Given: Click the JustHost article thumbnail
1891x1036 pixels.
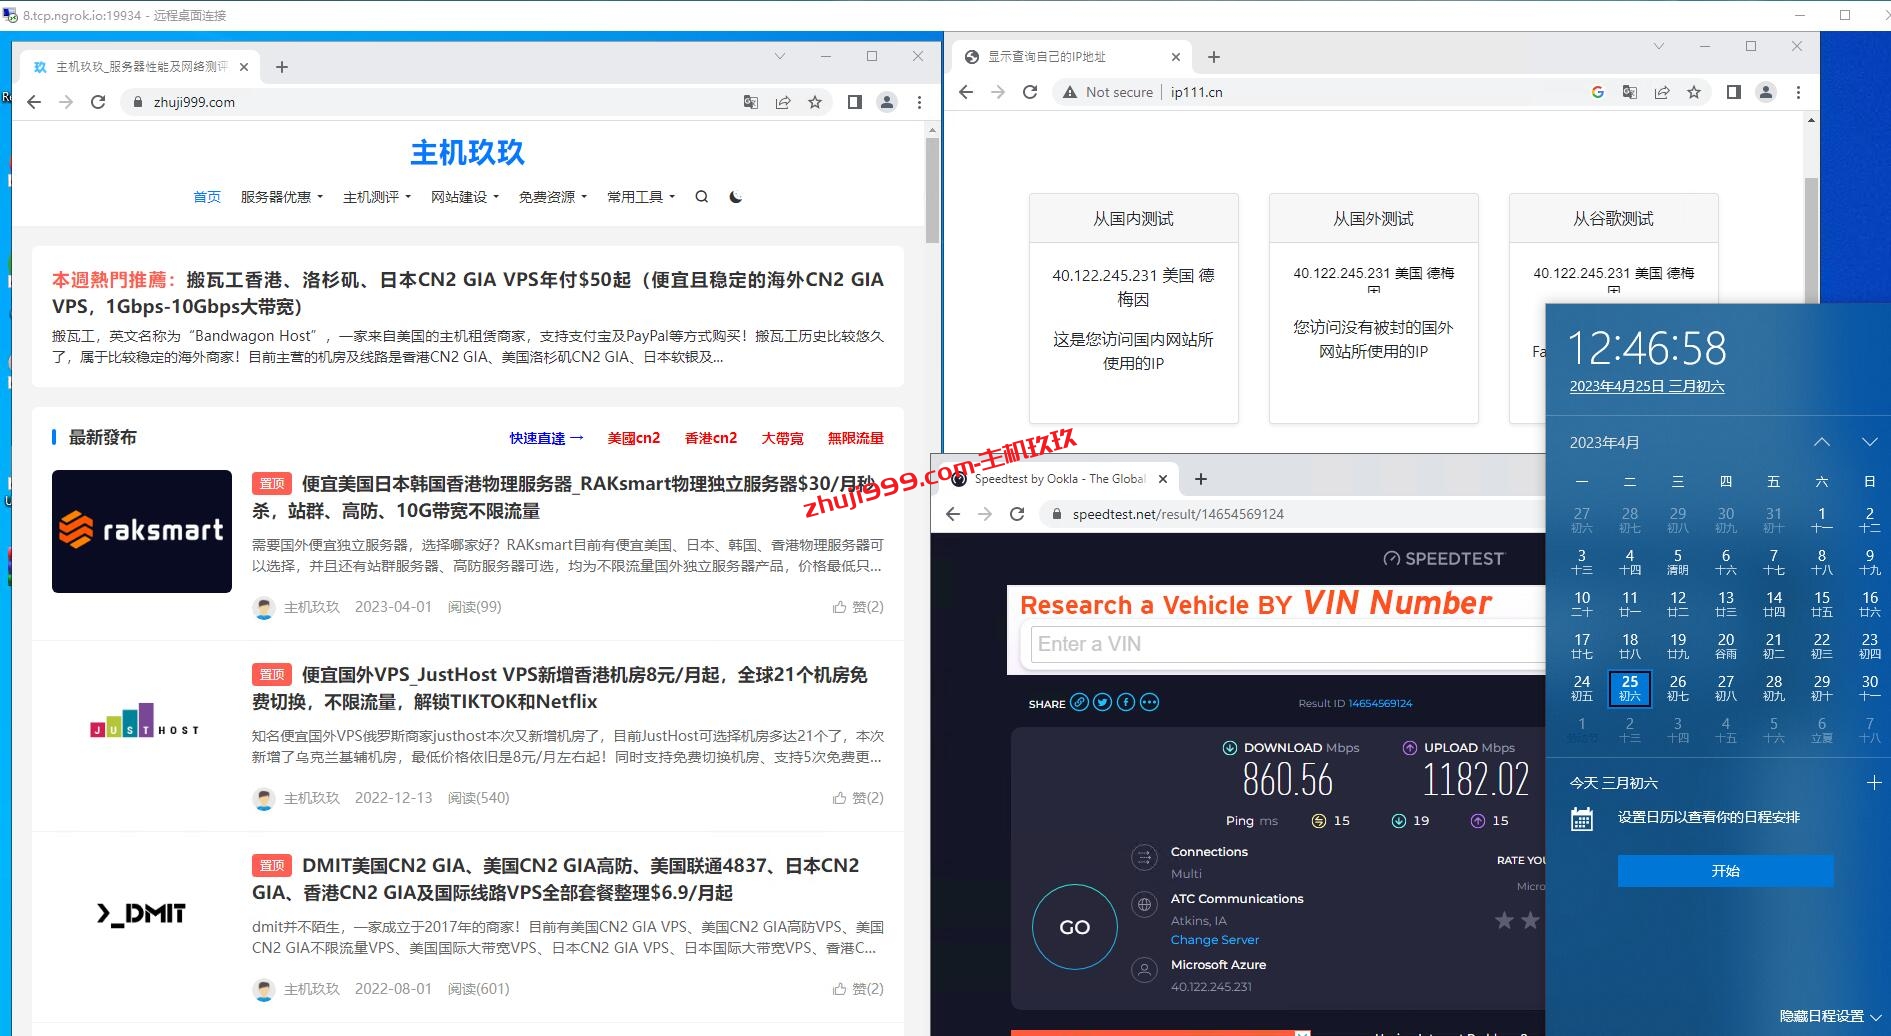Looking at the screenshot, I should (x=142, y=720).
